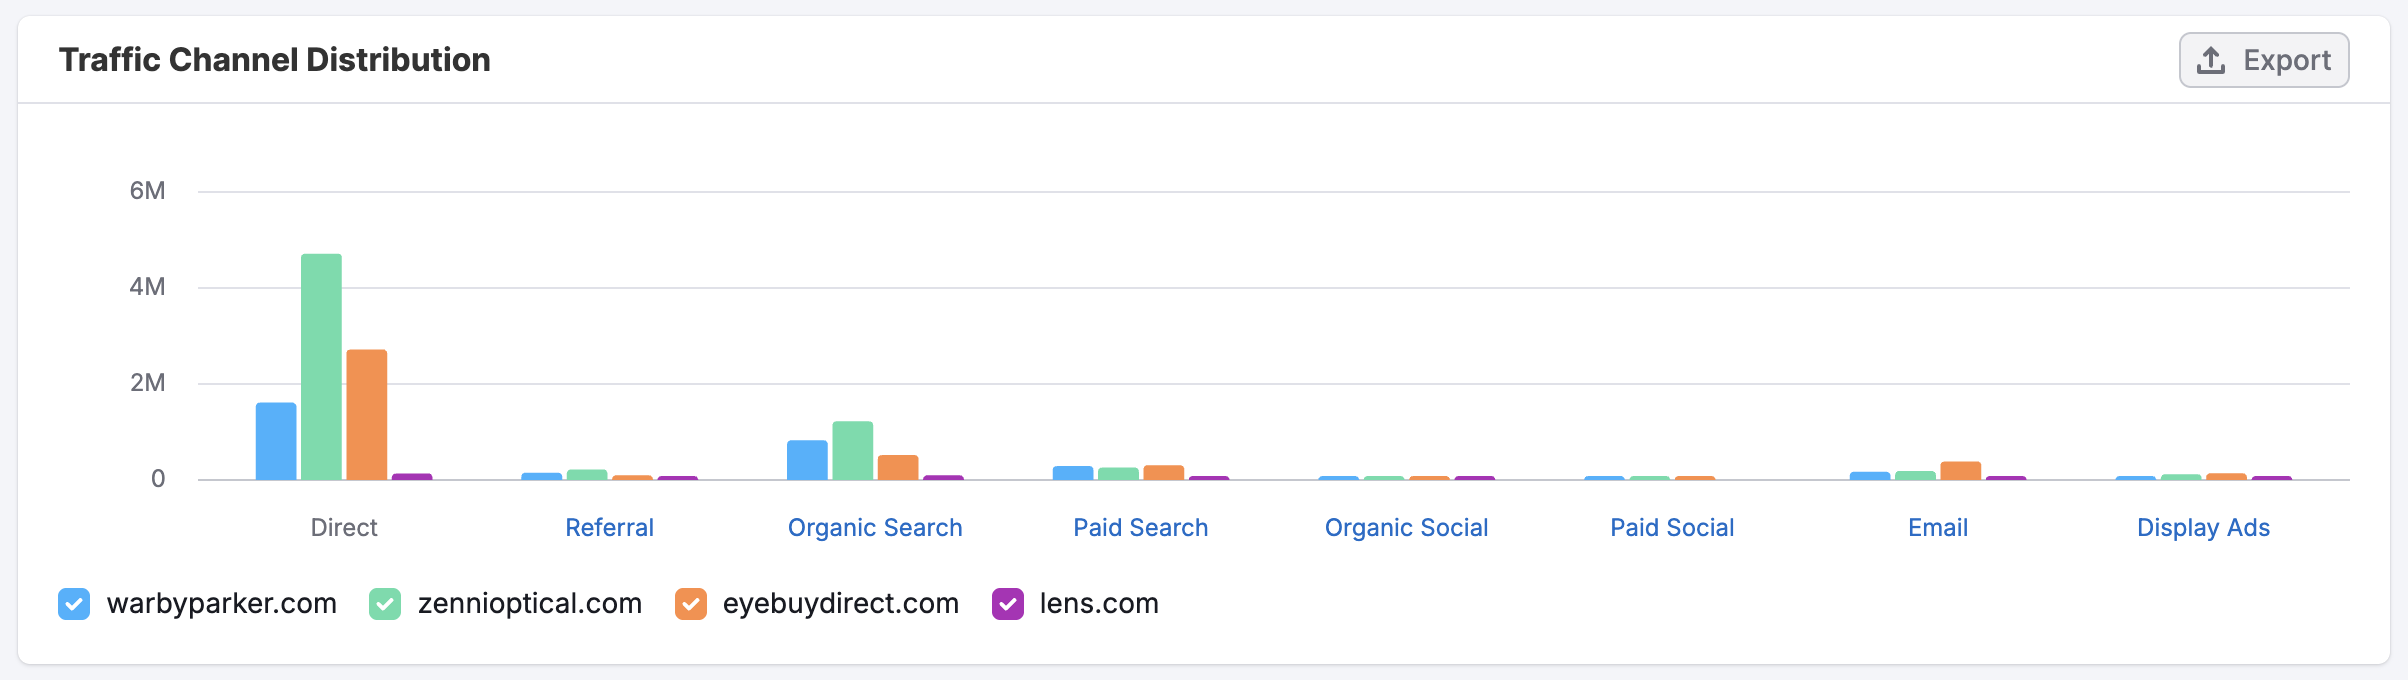The height and width of the screenshot is (680, 2408).
Task: Uncheck the zennioptical.com checkbox
Action: click(x=385, y=604)
